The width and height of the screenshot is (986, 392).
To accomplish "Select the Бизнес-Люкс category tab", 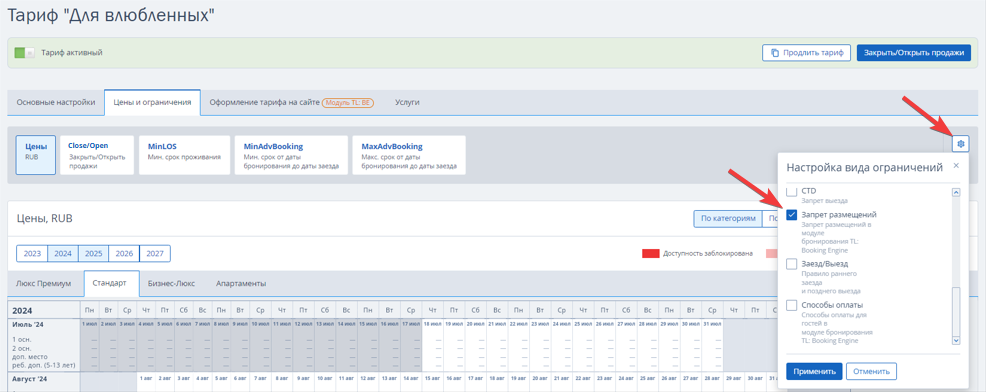I will tap(171, 284).
